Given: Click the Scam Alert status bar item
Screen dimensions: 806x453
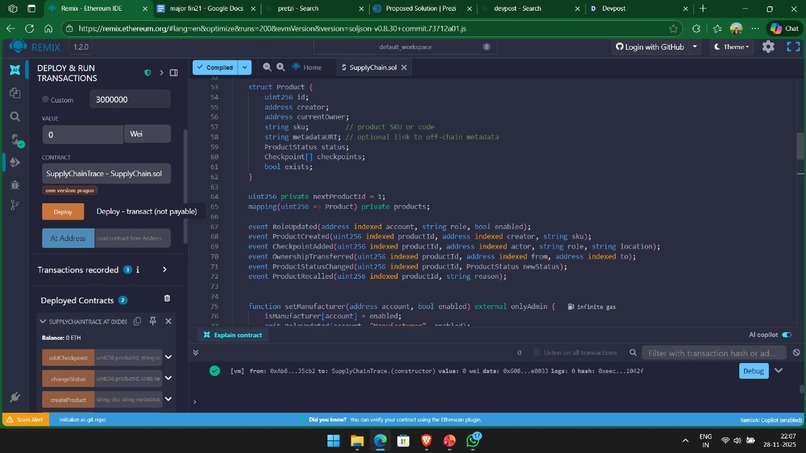Looking at the screenshot, I should click(25, 420).
